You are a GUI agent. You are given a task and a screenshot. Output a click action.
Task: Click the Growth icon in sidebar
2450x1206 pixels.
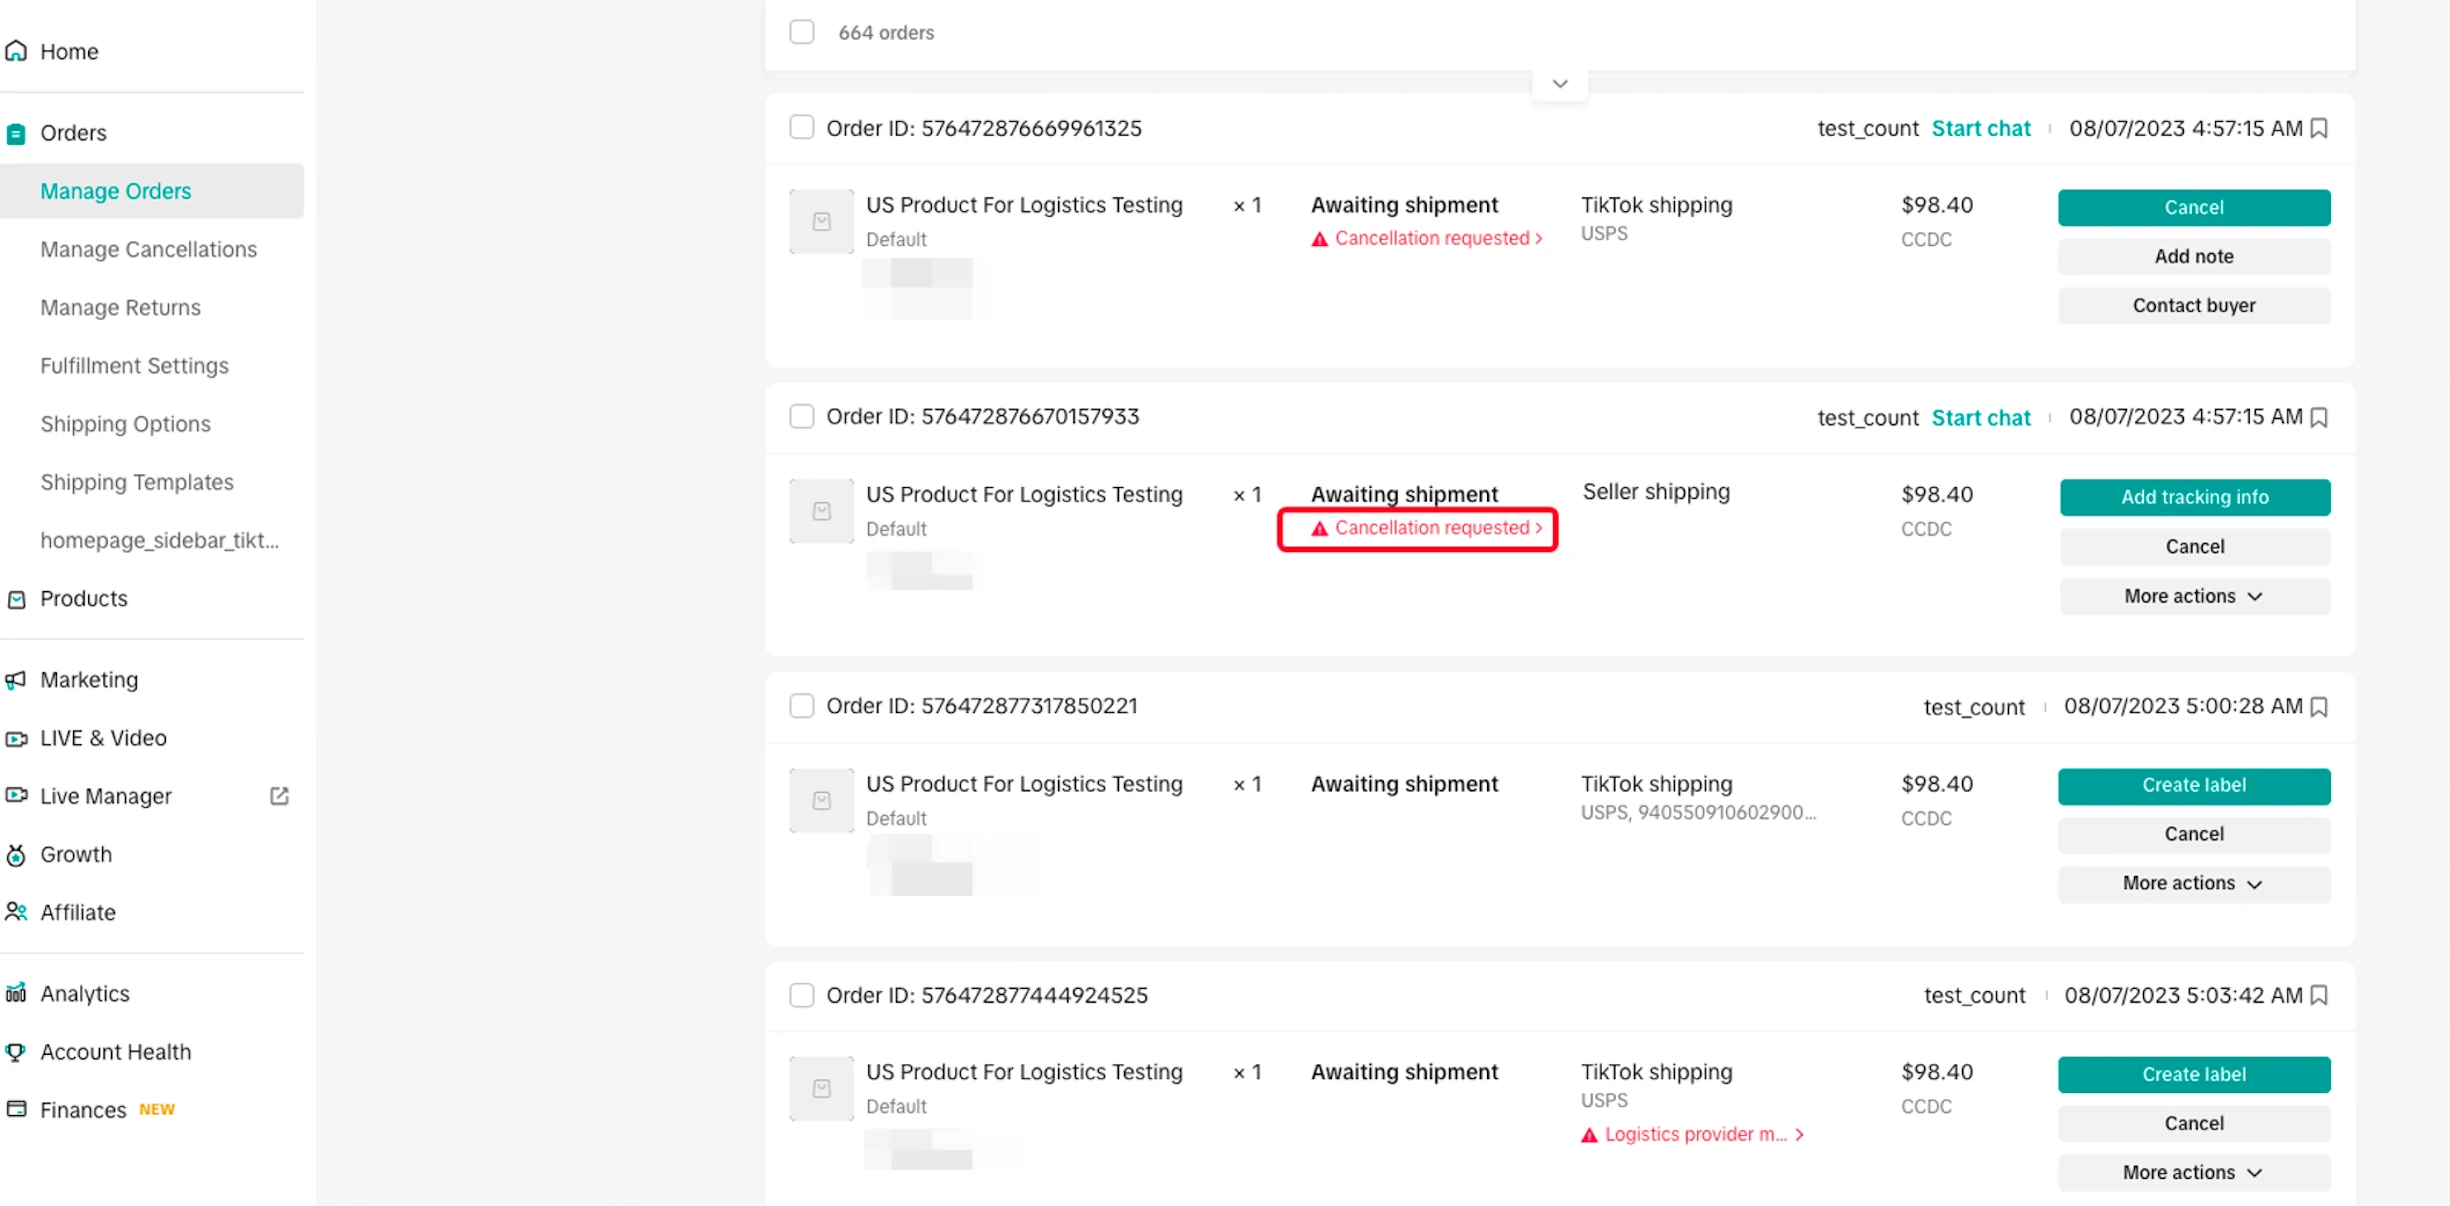click(16, 855)
